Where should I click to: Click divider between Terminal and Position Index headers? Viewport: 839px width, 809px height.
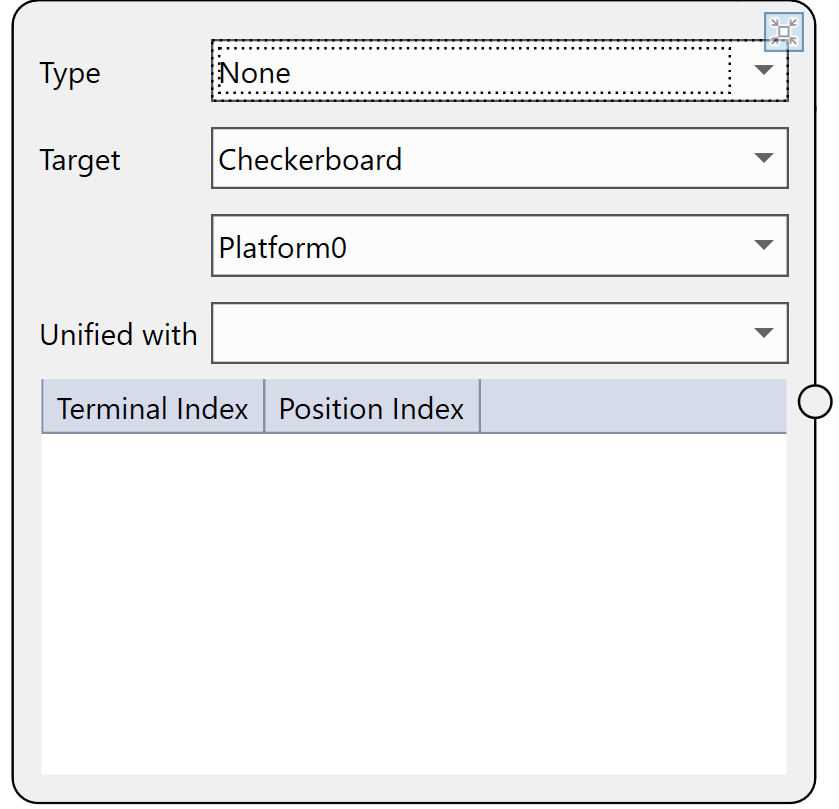pyautogui.click(x=264, y=407)
